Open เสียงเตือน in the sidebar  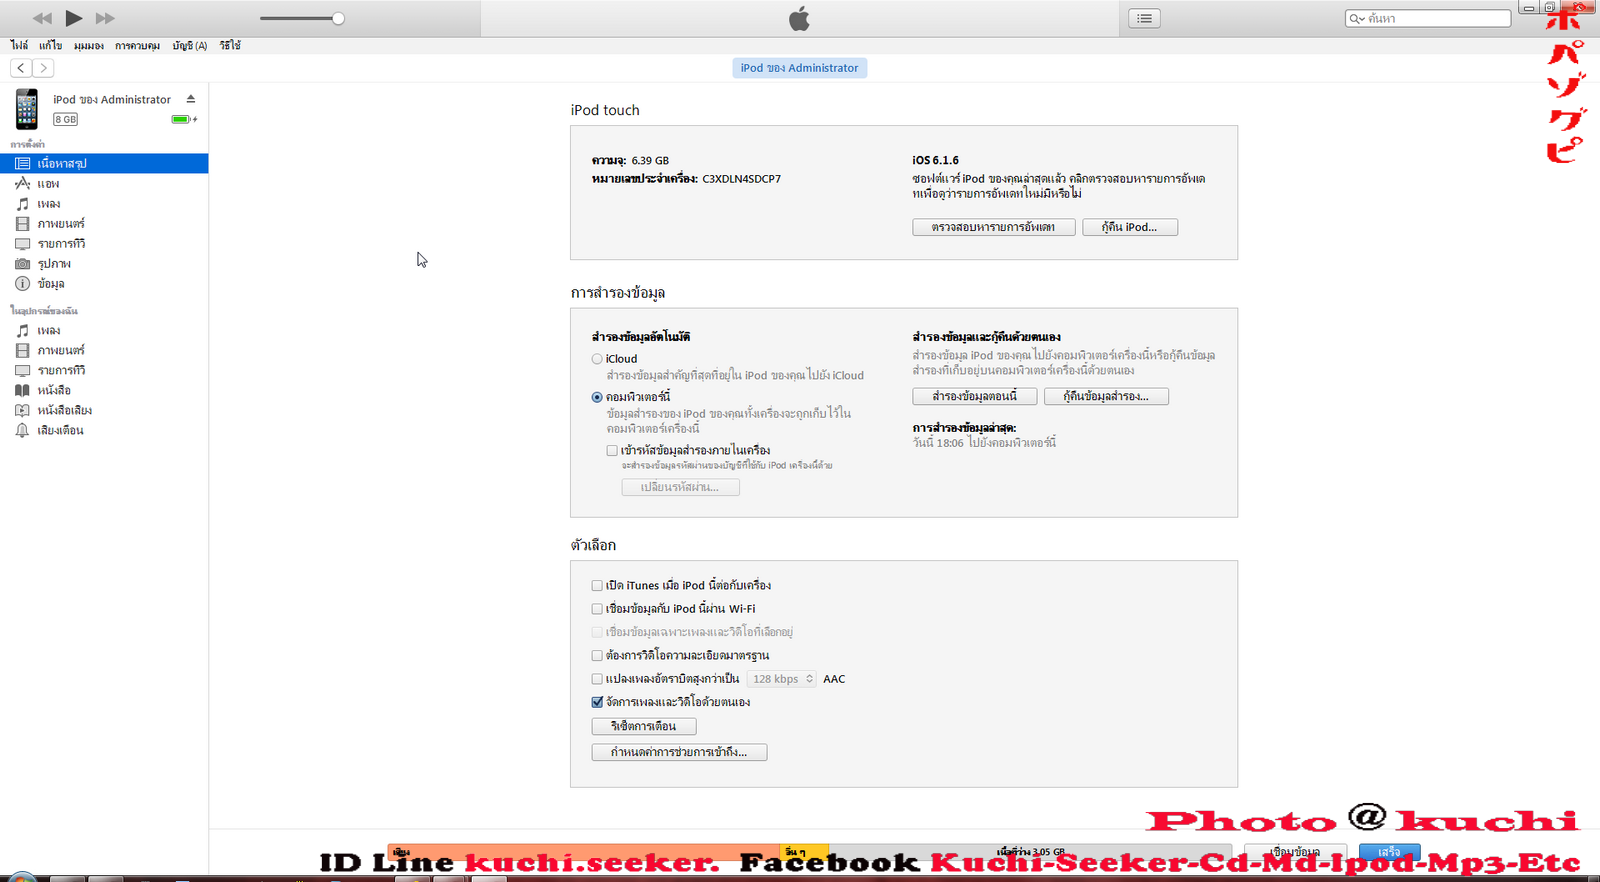[104, 431]
